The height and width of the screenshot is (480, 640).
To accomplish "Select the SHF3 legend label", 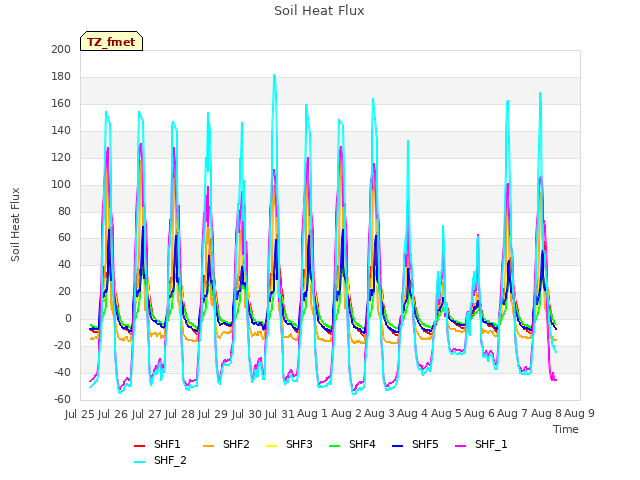I will coord(299,444).
